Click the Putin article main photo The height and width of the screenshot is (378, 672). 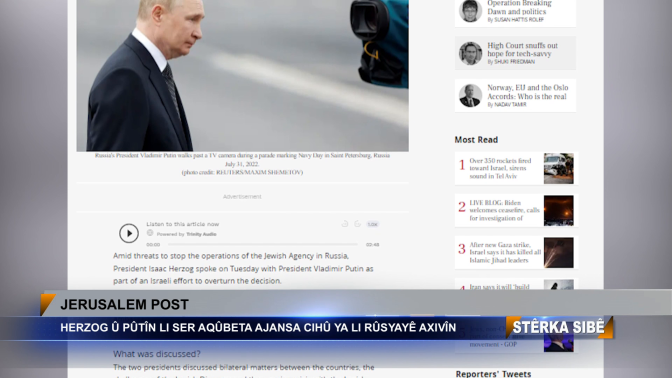(243, 75)
